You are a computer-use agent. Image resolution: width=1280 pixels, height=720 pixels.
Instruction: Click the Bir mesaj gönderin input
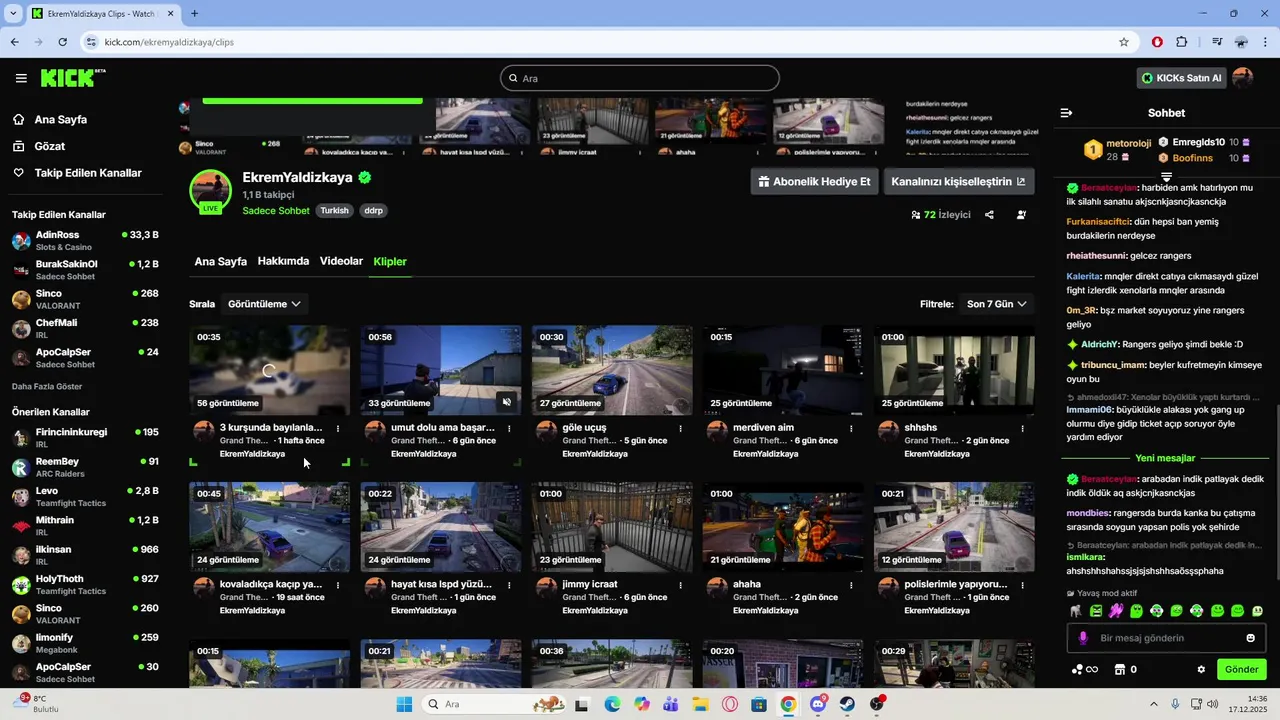tap(1166, 638)
